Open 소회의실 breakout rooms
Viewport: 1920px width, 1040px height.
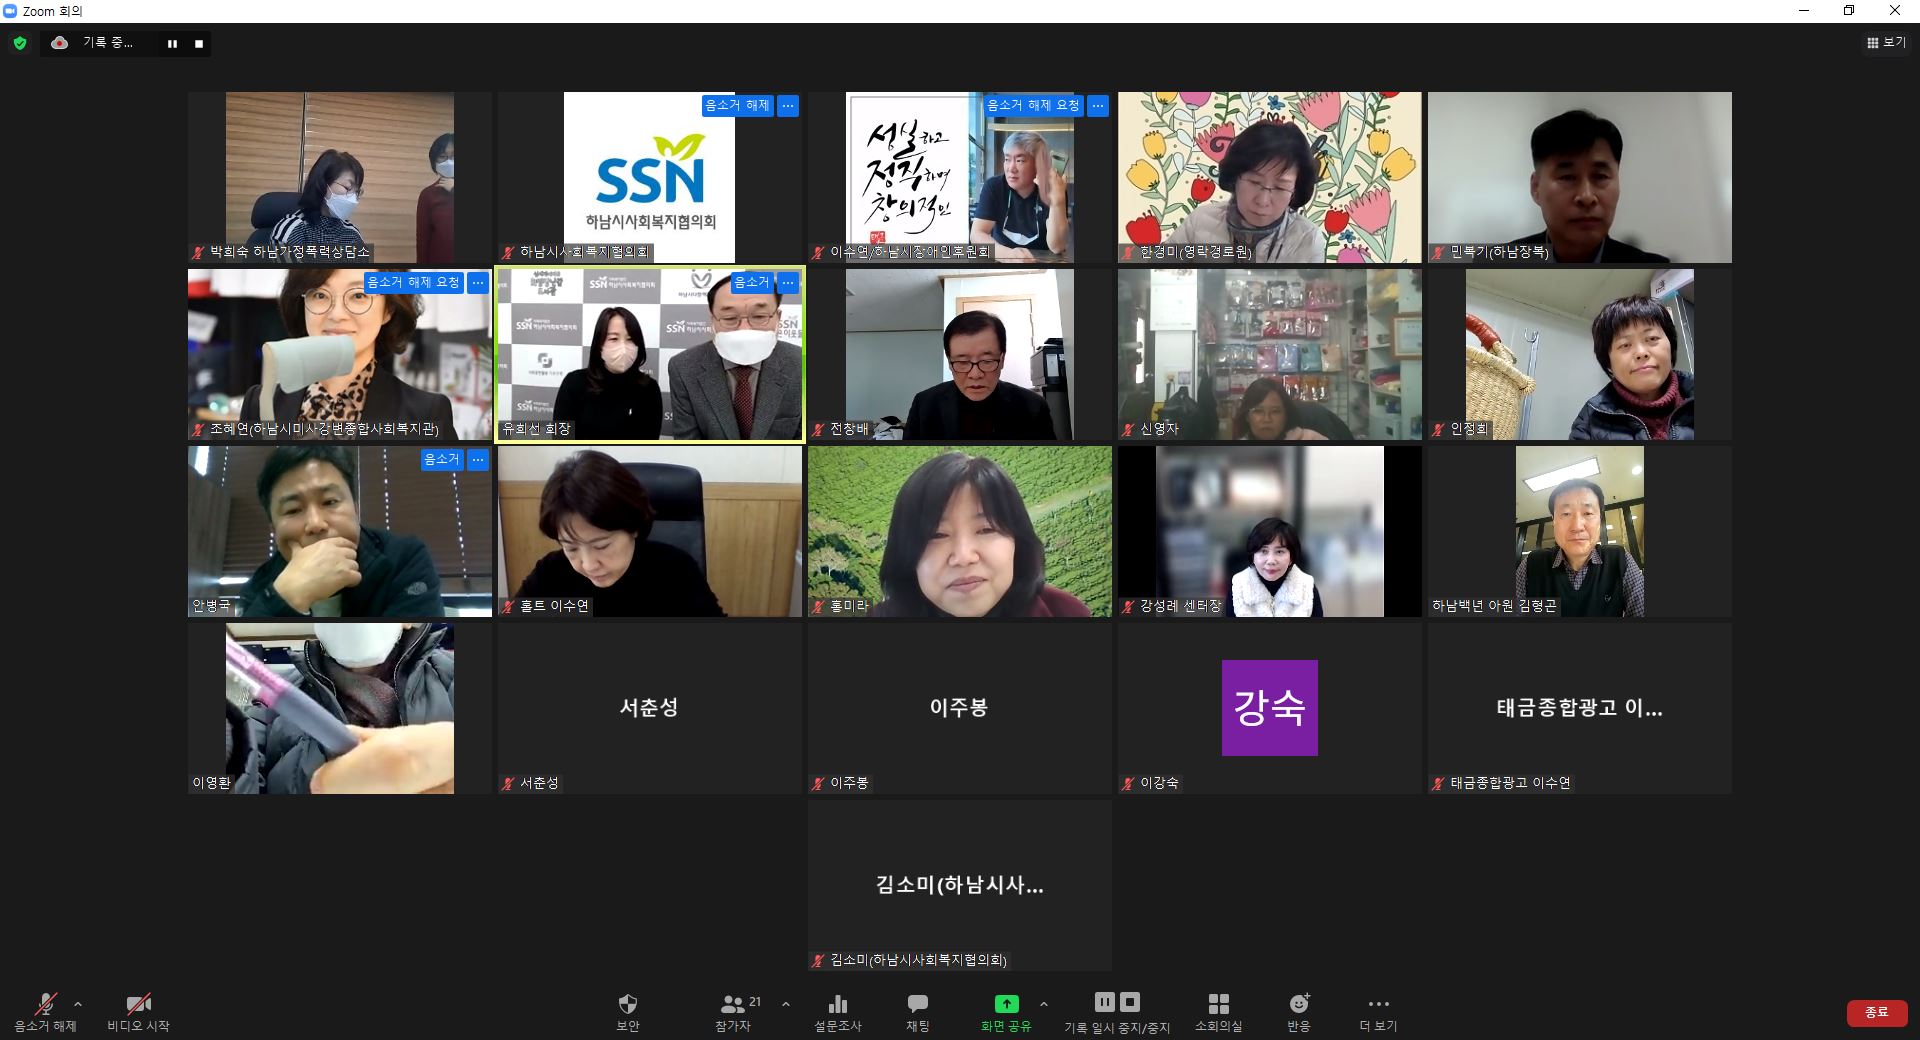pyautogui.click(x=1218, y=1010)
